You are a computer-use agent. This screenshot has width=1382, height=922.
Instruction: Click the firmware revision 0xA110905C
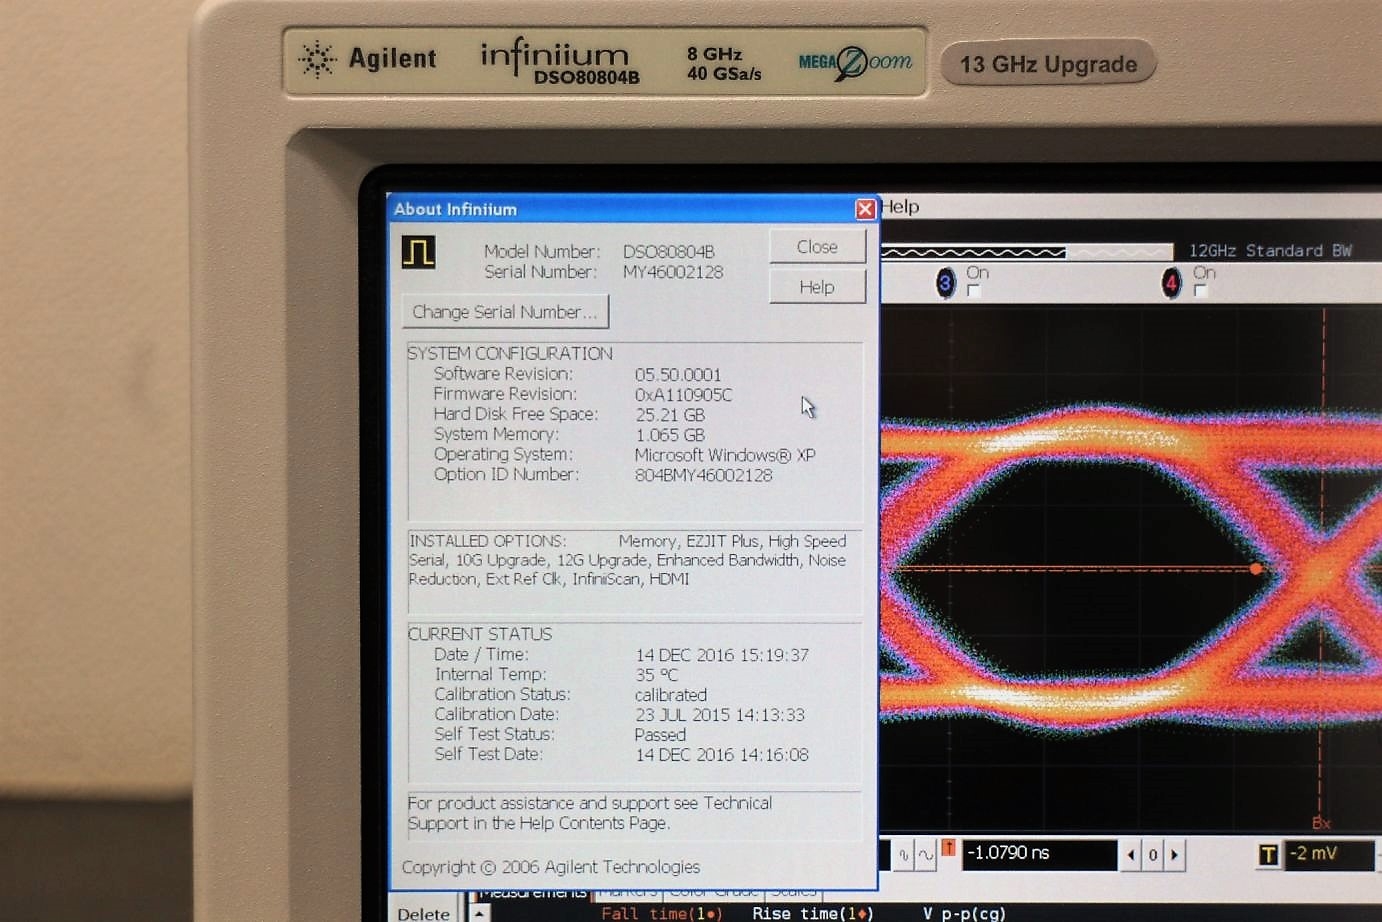click(684, 395)
